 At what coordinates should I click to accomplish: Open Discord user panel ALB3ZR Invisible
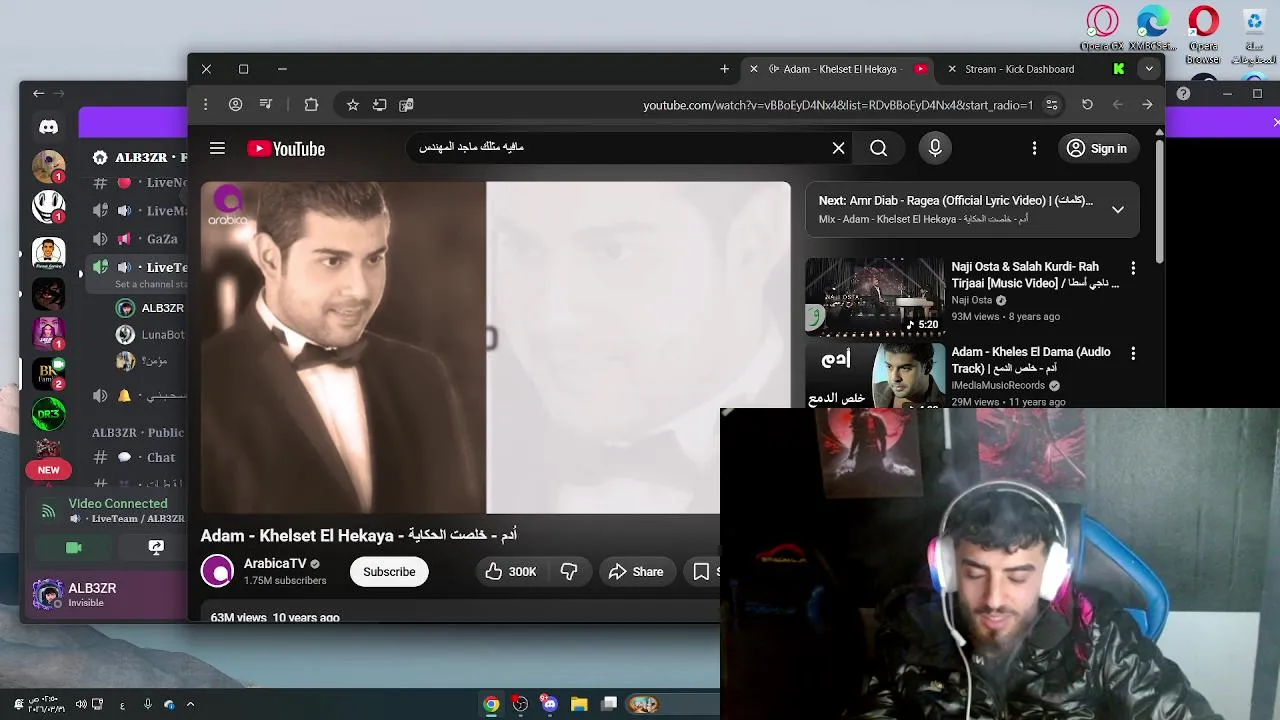pos(92,594)
